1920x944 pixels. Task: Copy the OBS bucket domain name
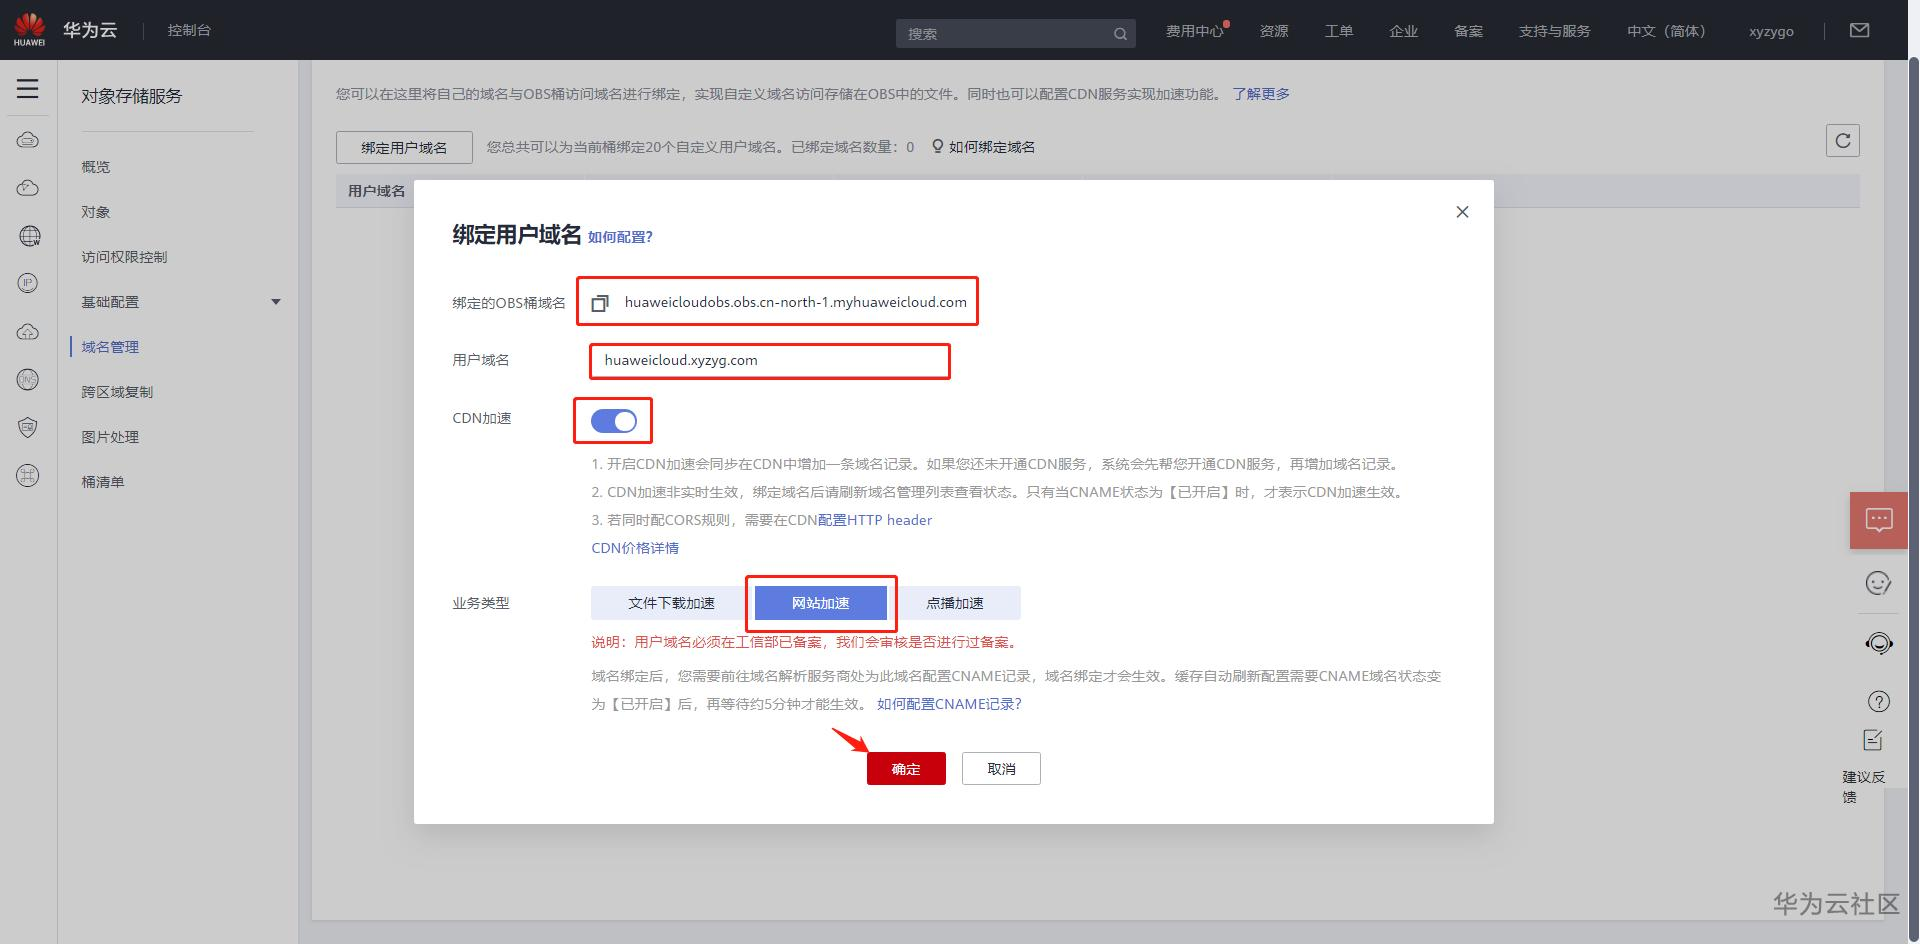coord(600,302)
